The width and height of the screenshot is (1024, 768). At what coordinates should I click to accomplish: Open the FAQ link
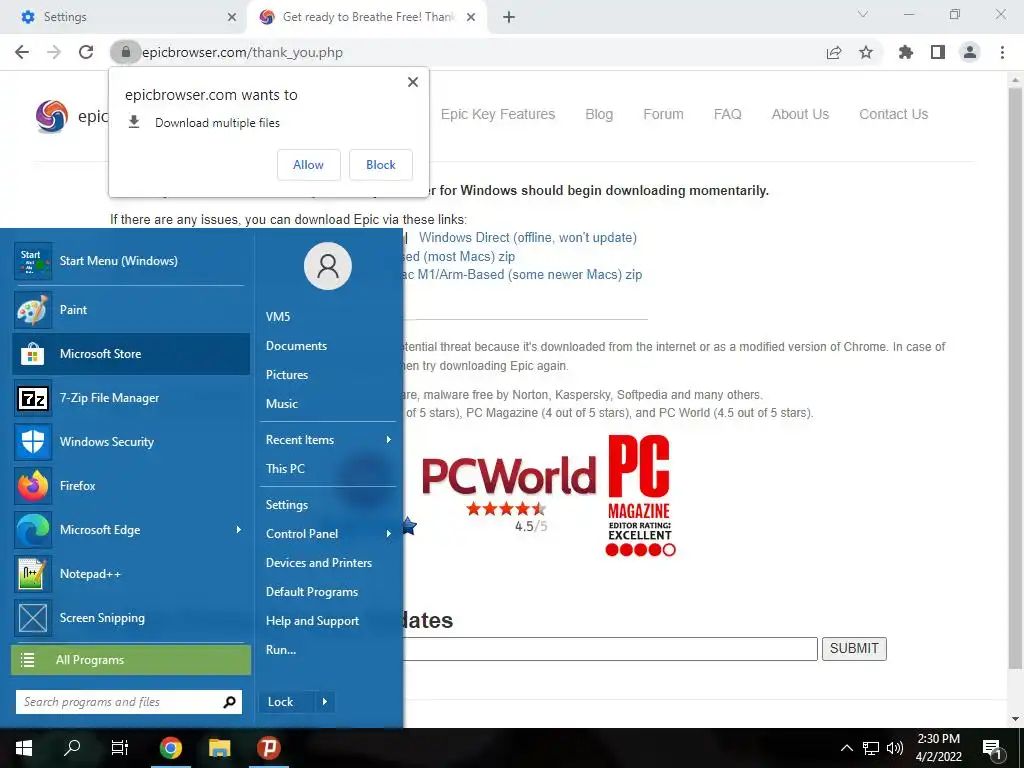point(728,114)
